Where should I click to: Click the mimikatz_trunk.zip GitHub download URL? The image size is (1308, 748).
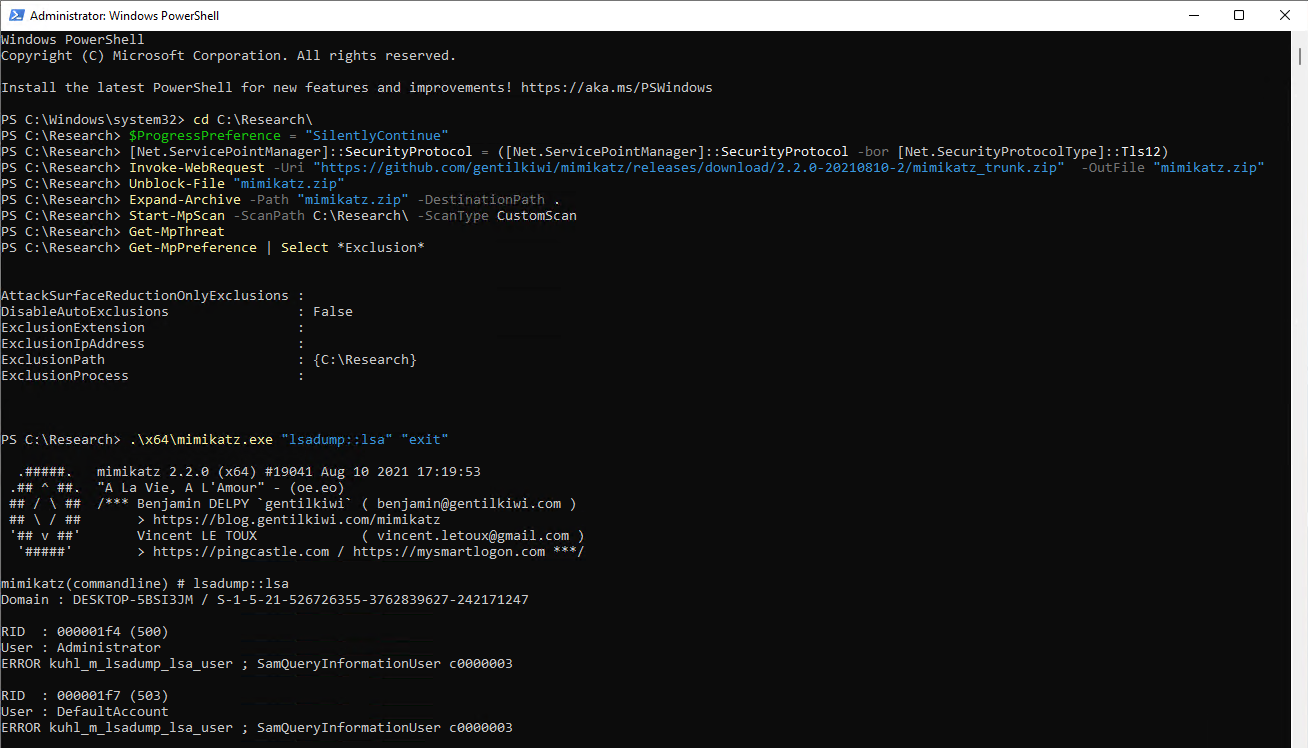[x=689, y=168]
